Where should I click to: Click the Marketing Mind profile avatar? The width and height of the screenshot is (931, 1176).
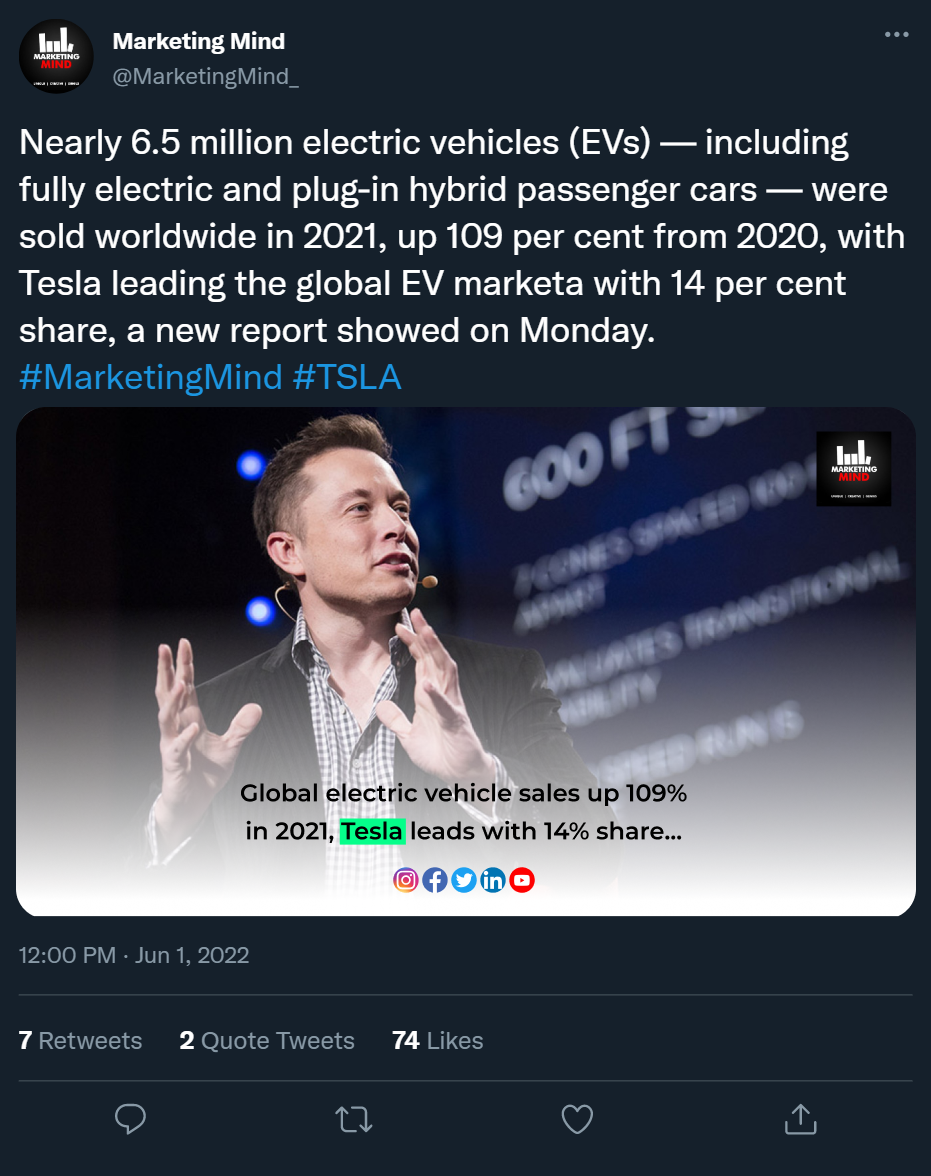56,56
